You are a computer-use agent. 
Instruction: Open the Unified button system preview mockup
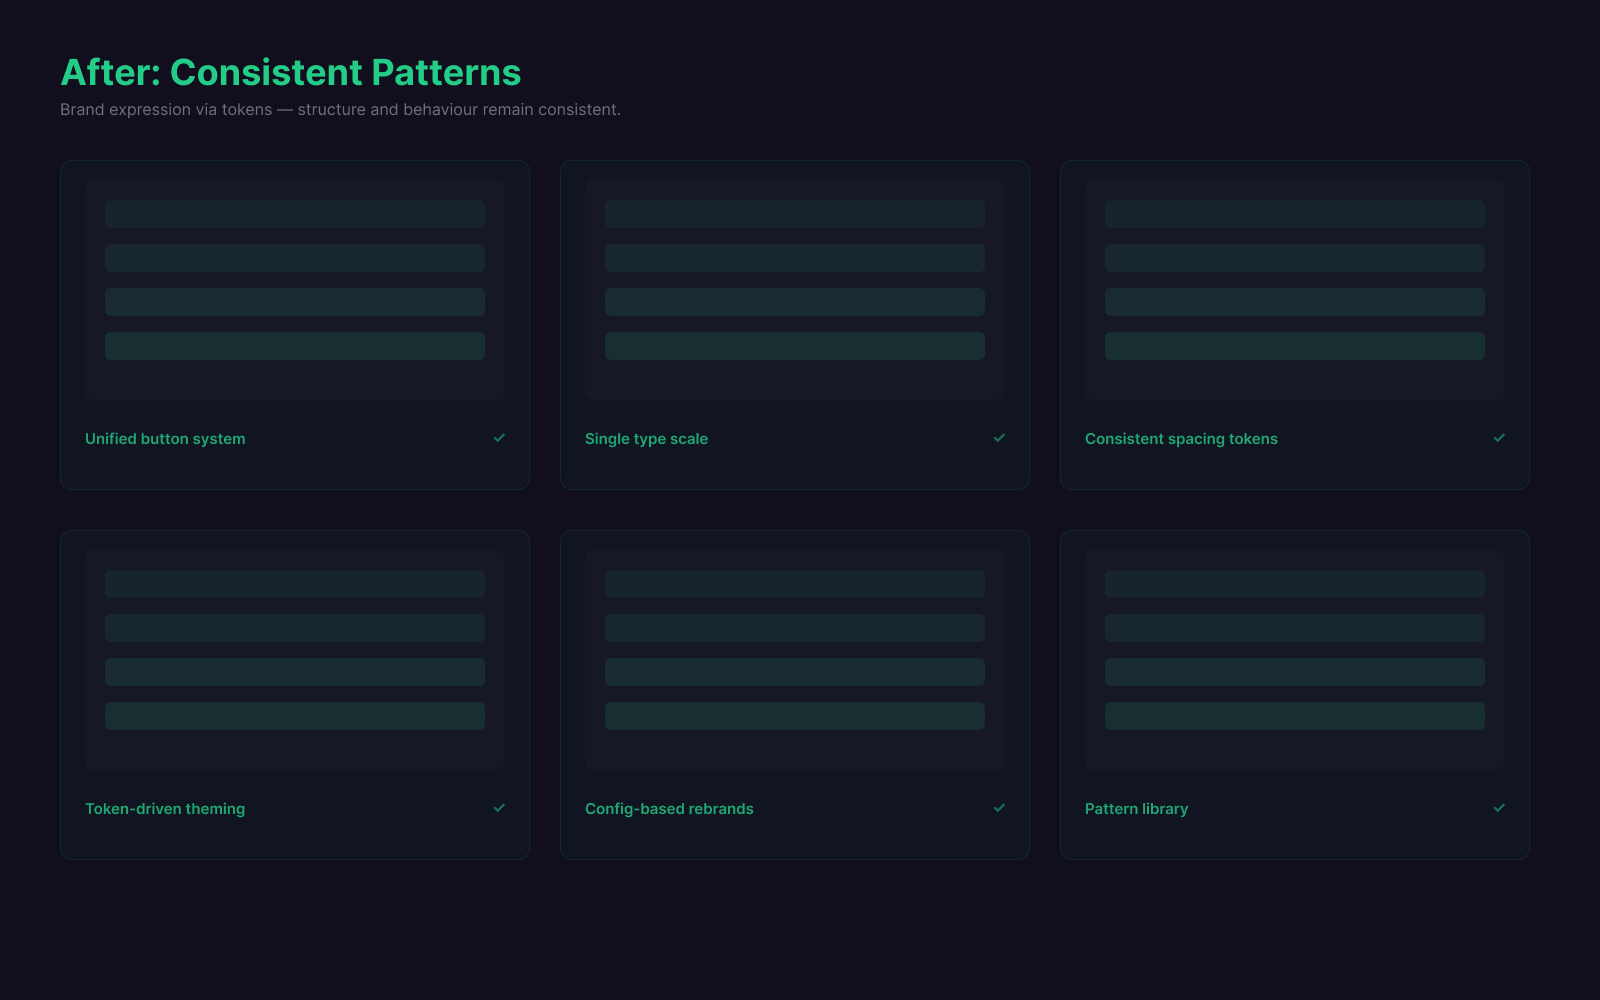click(x=295, y=290)
